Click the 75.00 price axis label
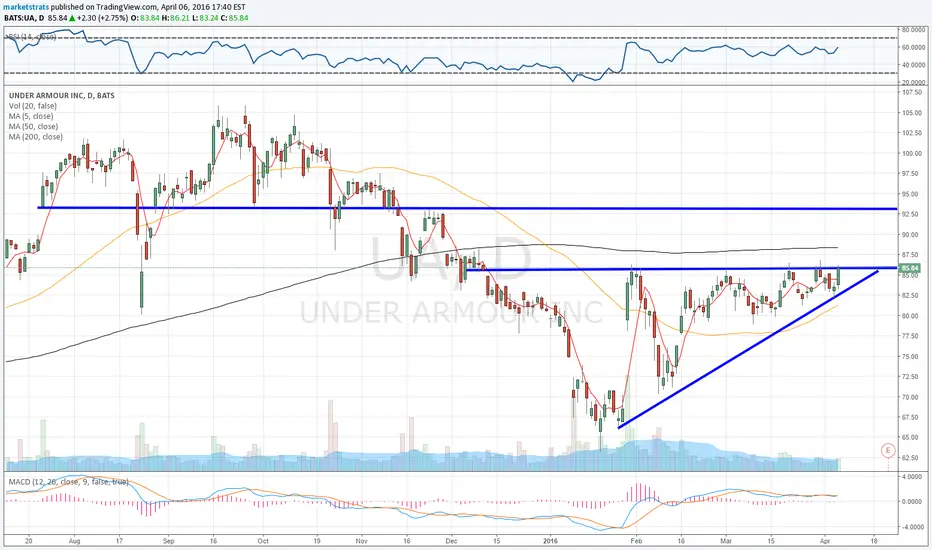Screen dimensions: 932x550 coord(911,356)
